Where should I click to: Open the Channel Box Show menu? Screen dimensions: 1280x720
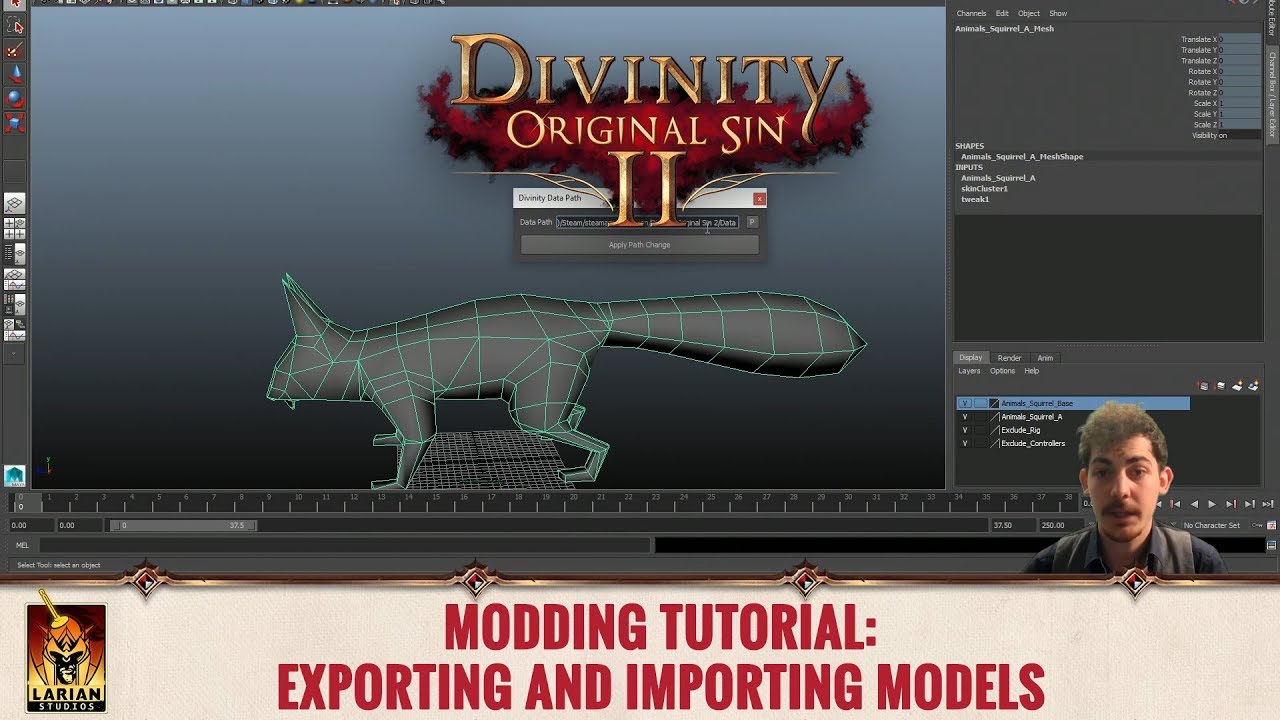(x=1058, y=13)
